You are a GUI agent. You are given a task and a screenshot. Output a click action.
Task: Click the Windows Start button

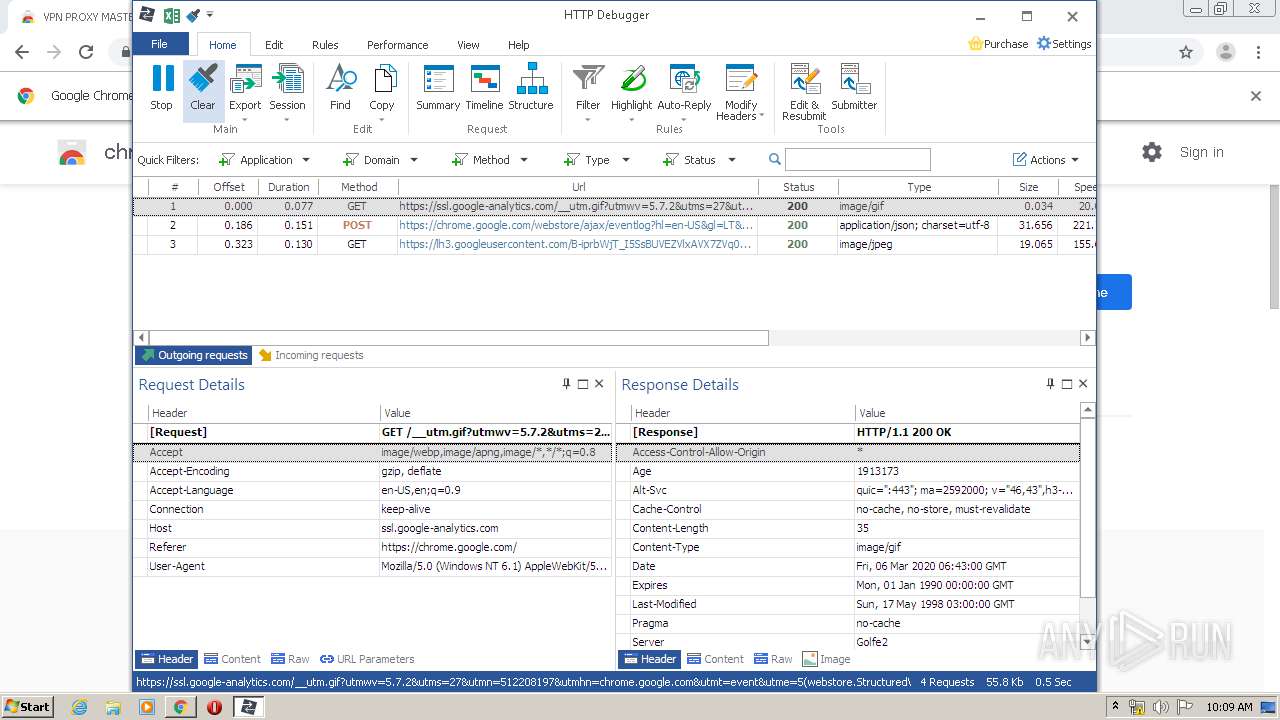(x=27, y=706)
